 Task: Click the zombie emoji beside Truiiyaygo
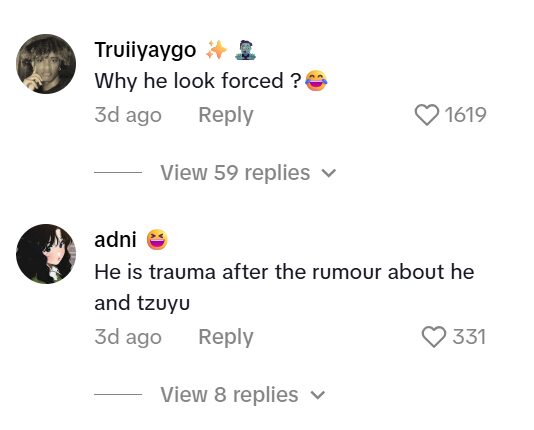[246, 50]
